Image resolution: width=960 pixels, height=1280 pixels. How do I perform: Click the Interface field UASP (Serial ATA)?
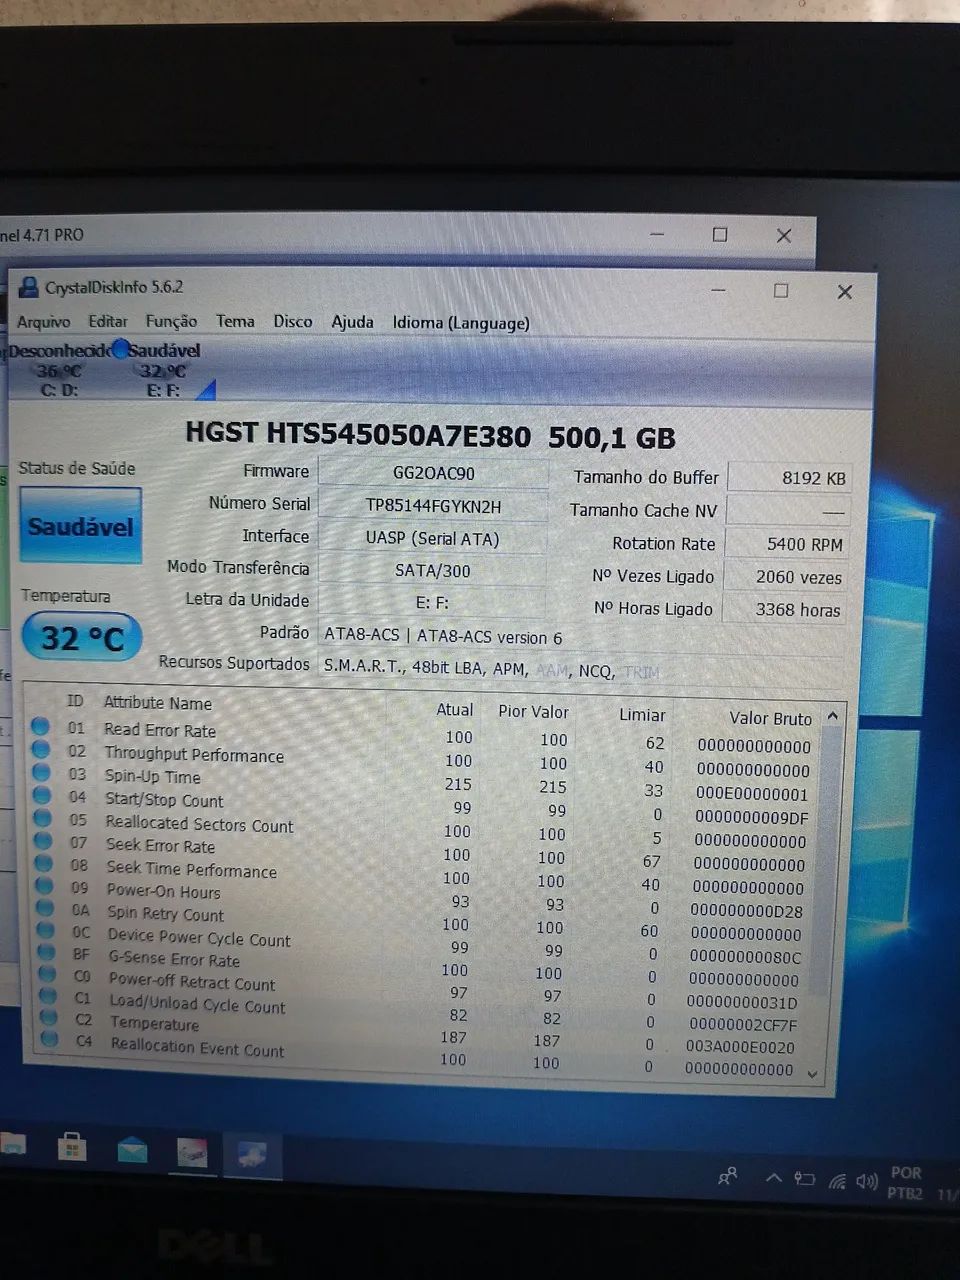point(432,538)
